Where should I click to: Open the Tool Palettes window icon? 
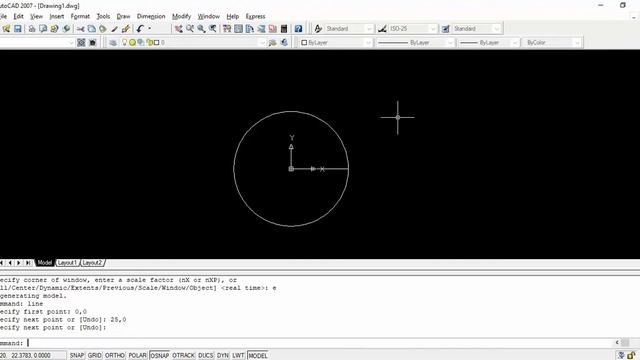tap(250, 29)
